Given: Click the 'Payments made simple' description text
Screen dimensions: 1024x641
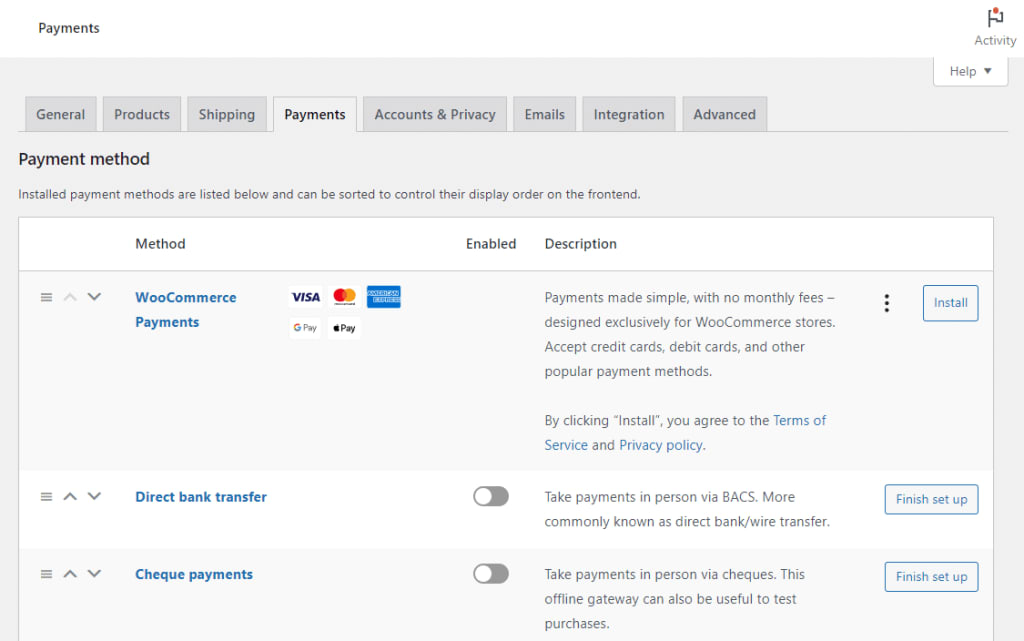Looking at the screenshot, I should tap(690, 334).
